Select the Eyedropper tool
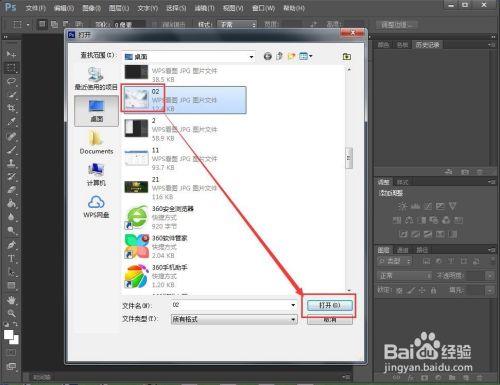This screenshot has width=500, height=385. click(x=11, y=122)
